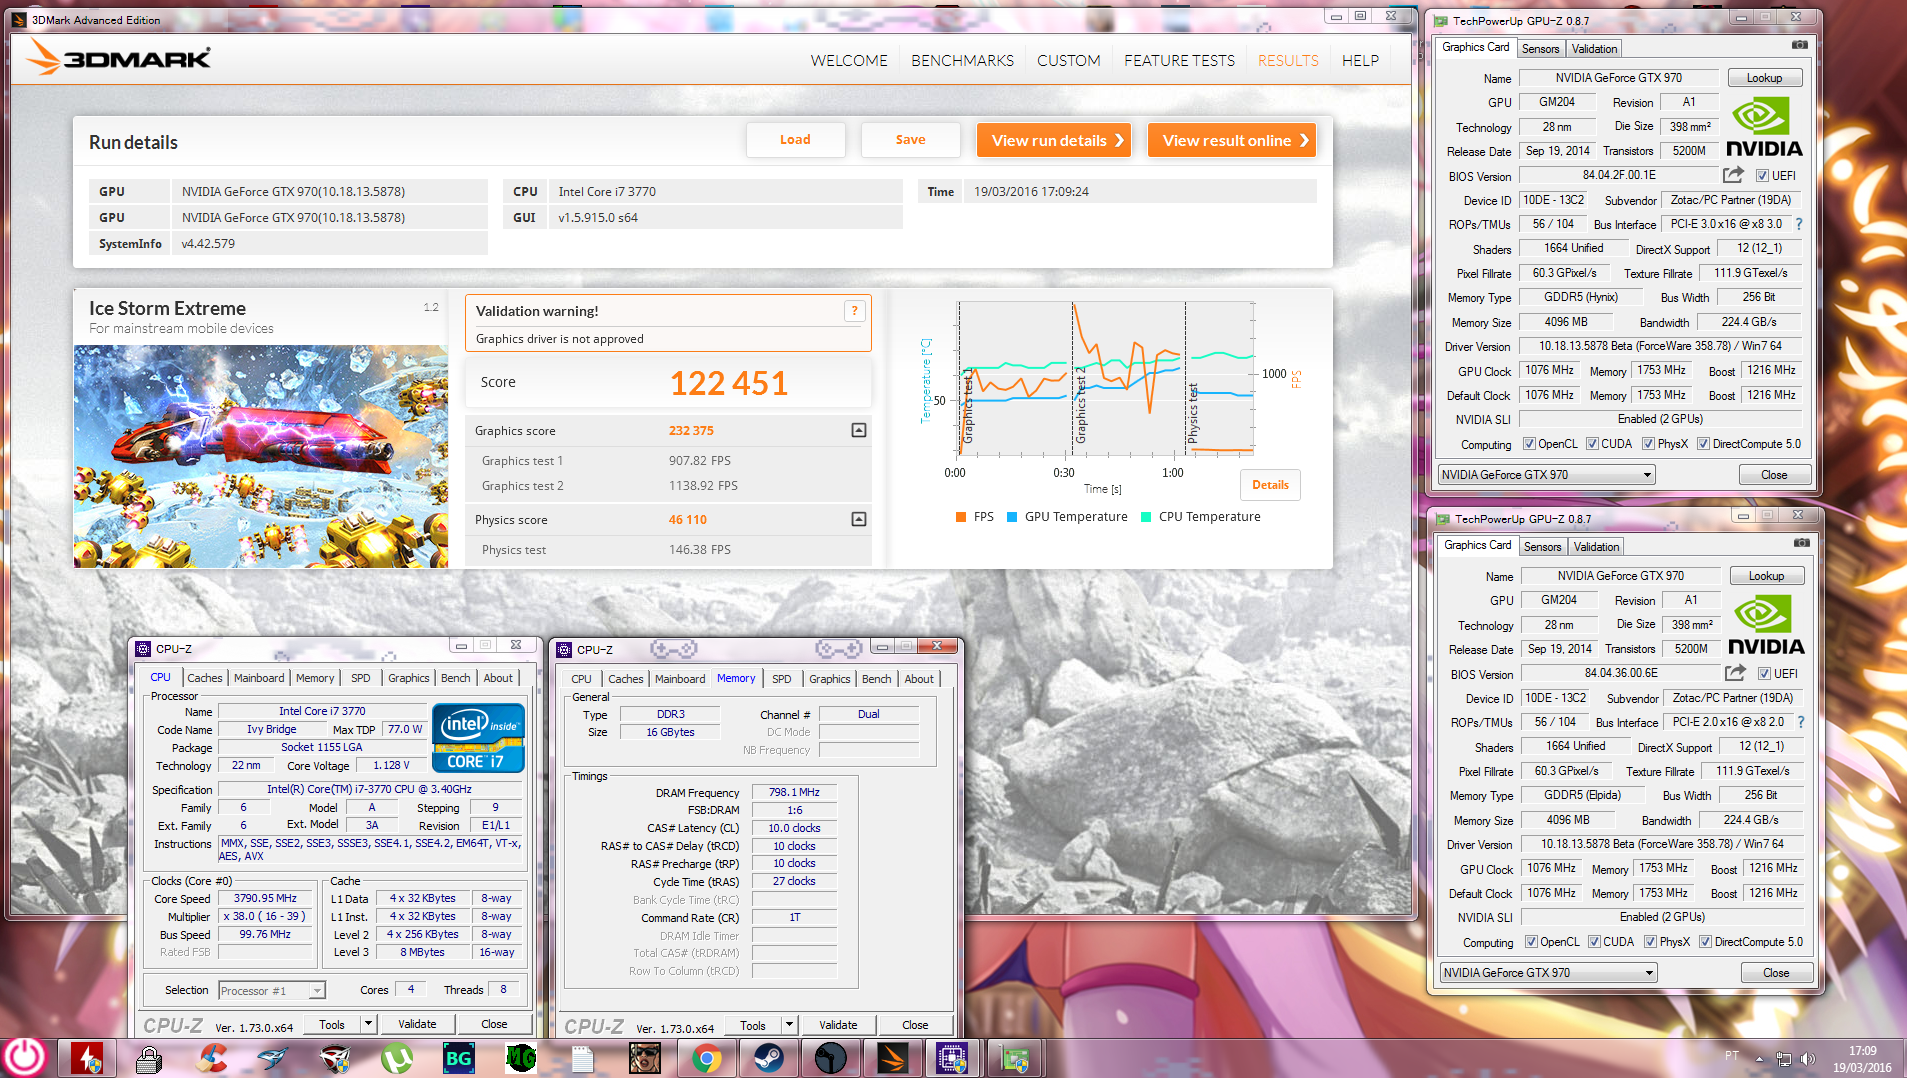Open Tools dropdown arrow in right CPU-Z window
Viewport: 1907px width, 1078px height.
[x=789, y=1025]
